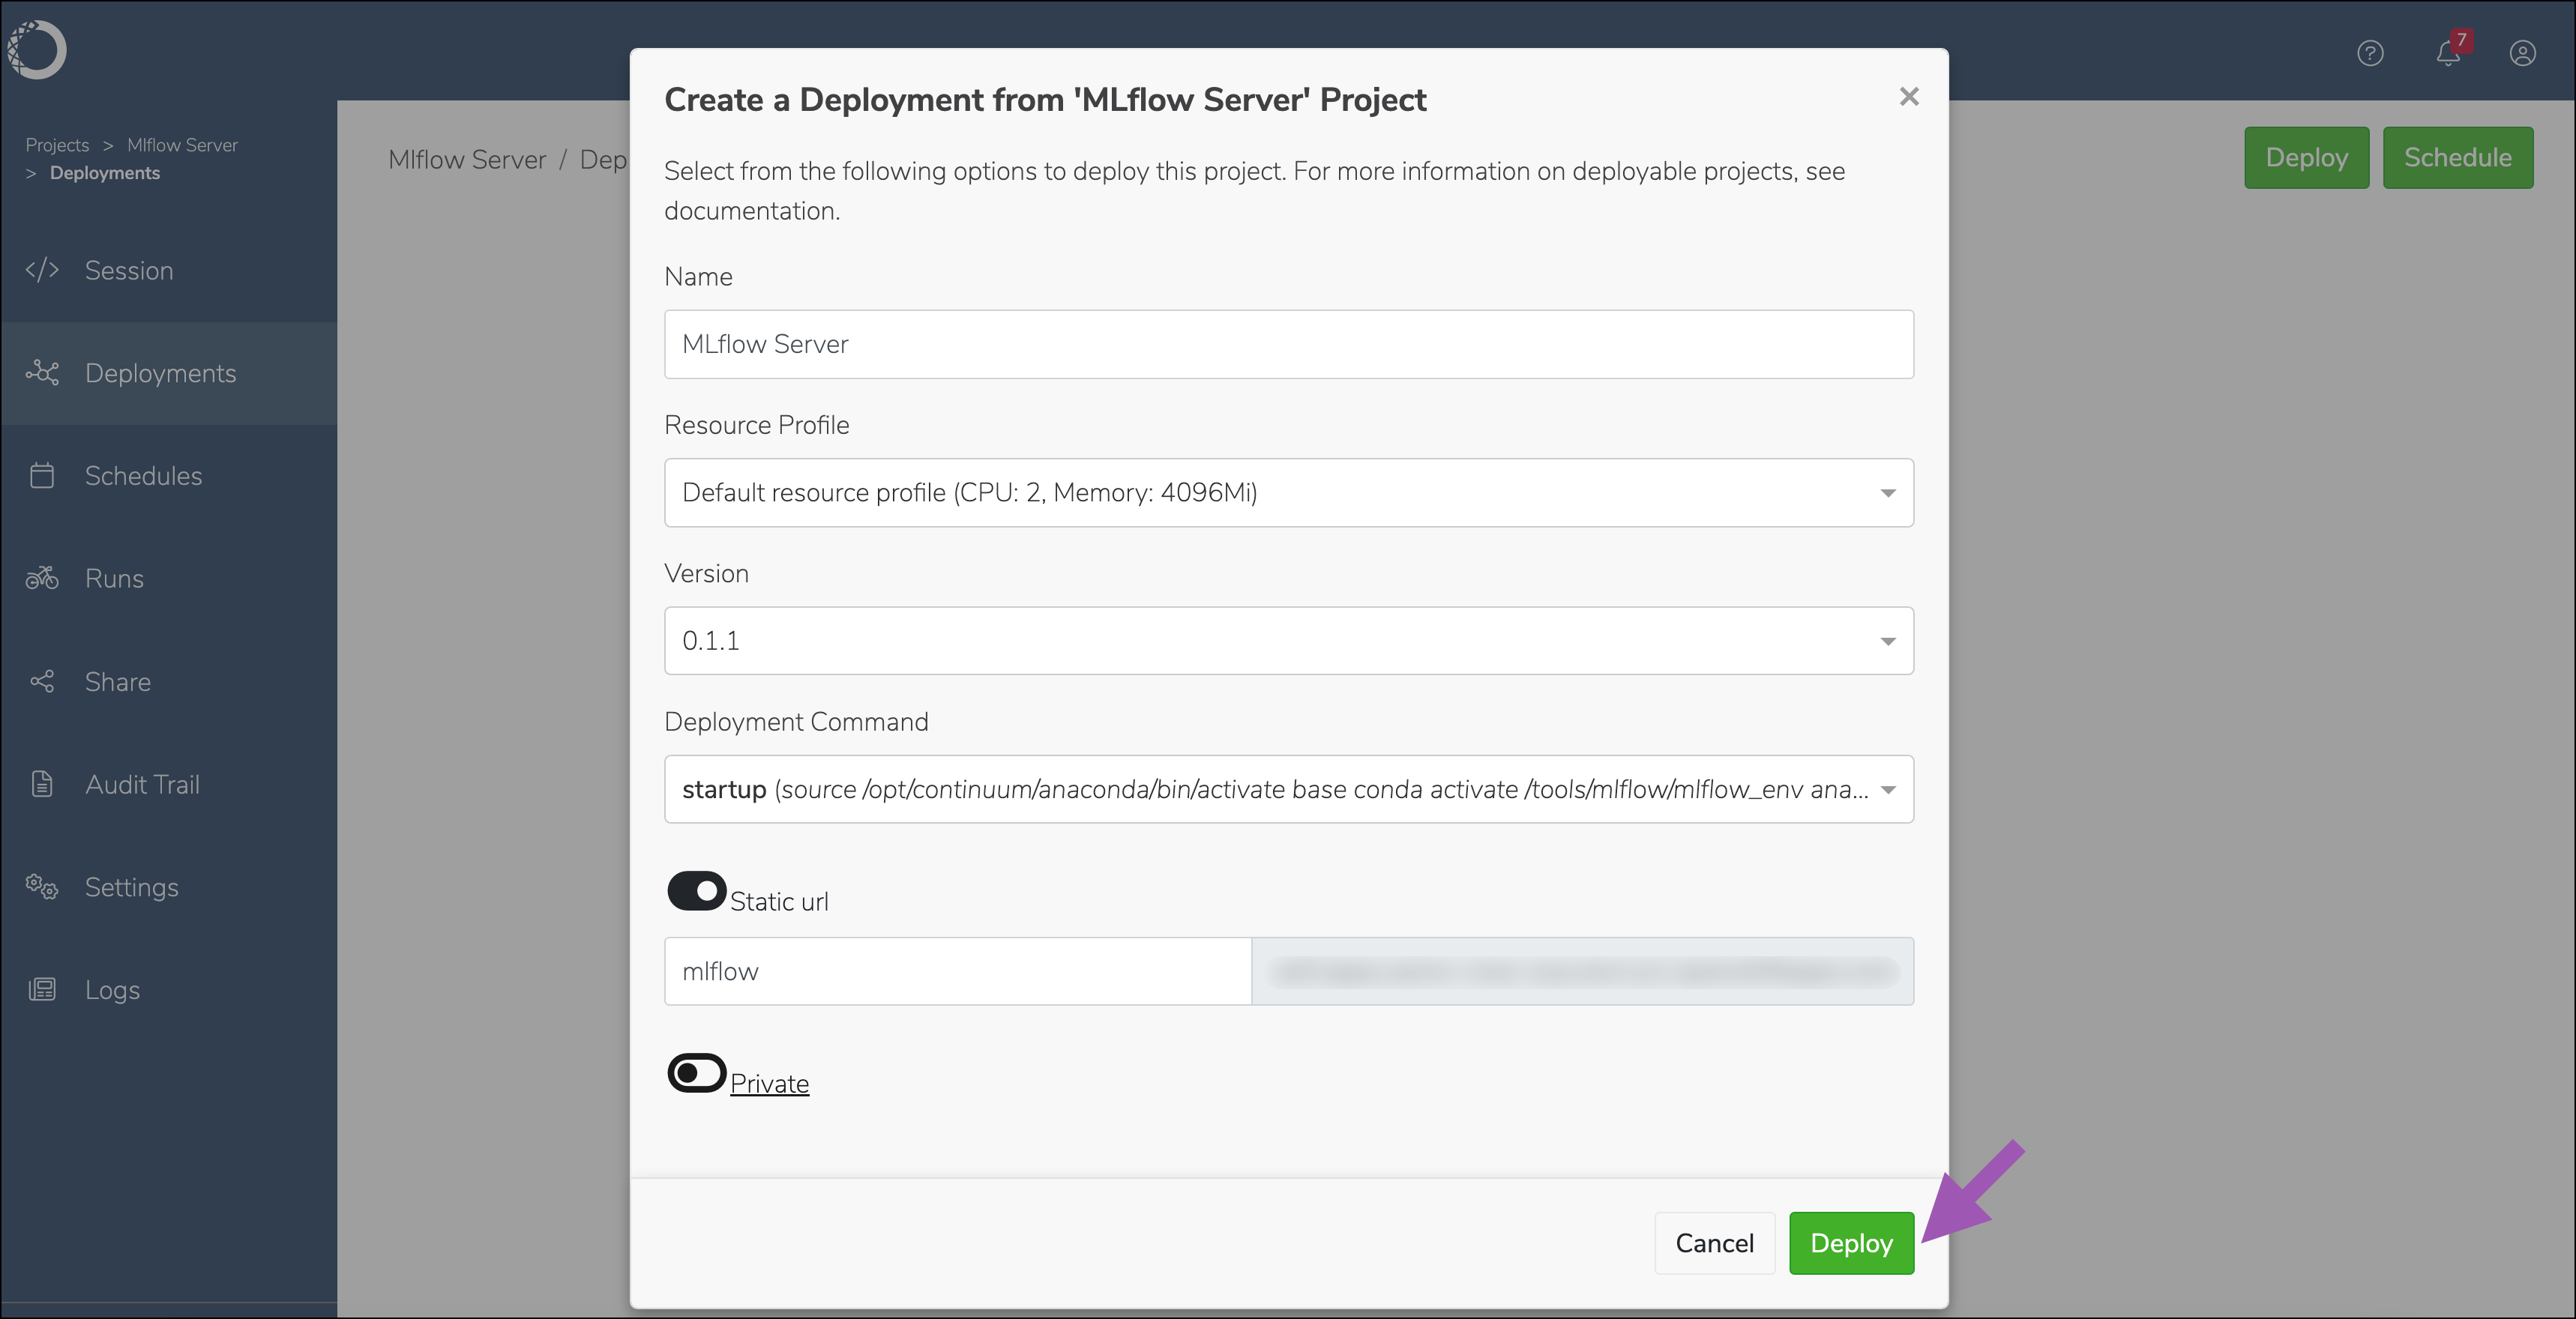Disable the Static url toggle
Image resolution: width=2576 pixels, height=1319 pixels.
pyautogui.click(x=696, y=891)
